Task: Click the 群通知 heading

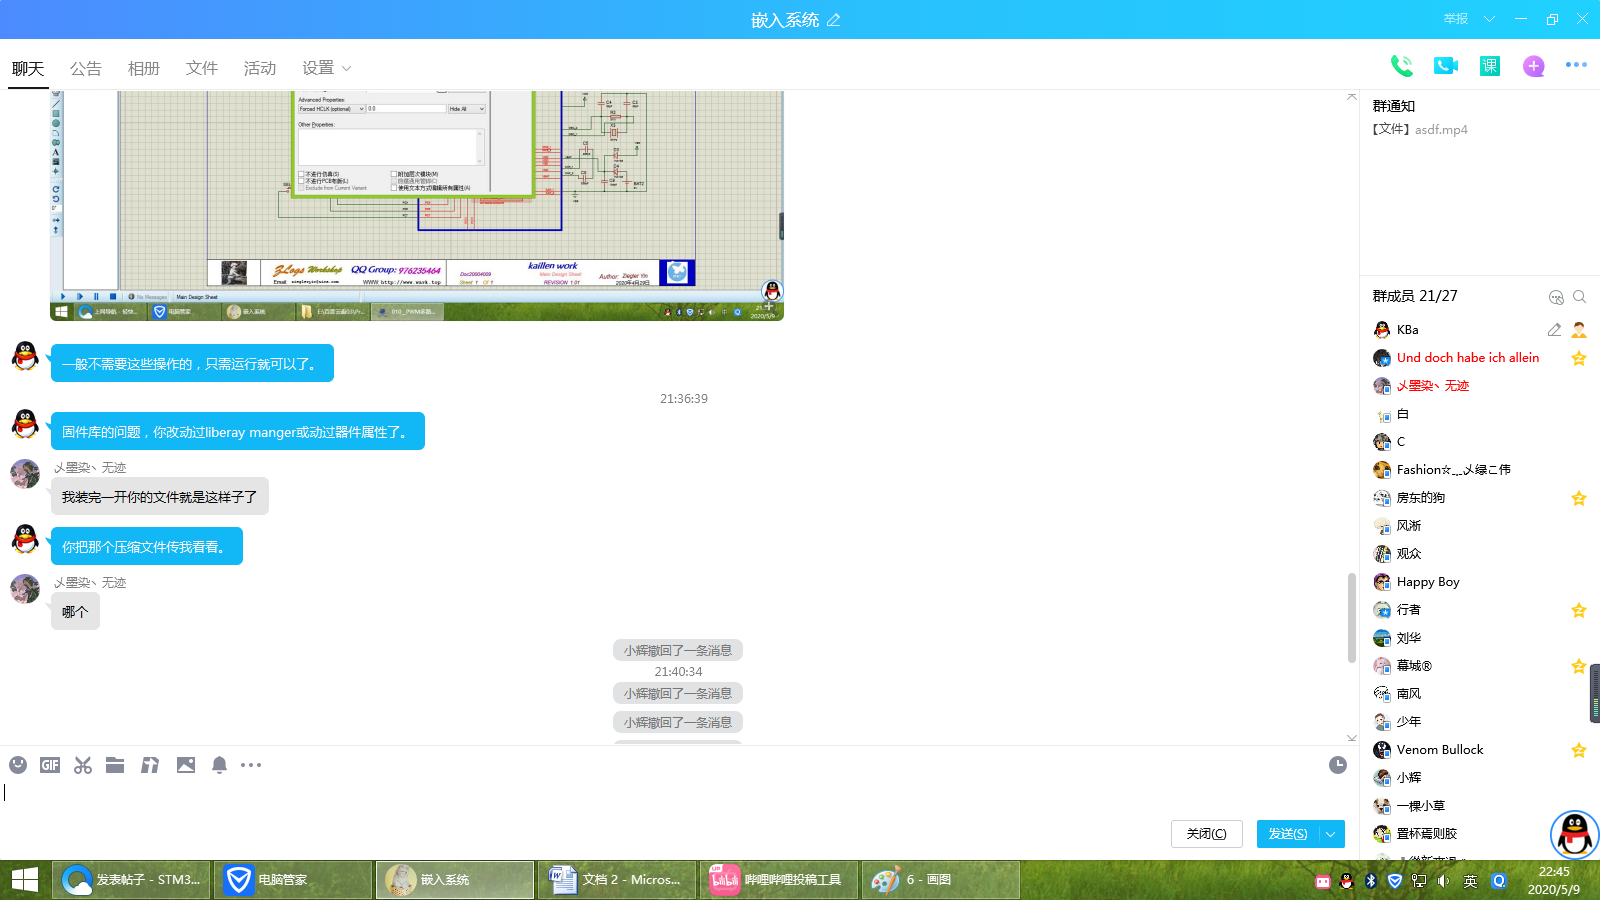Action: (x=1394, y=106)
